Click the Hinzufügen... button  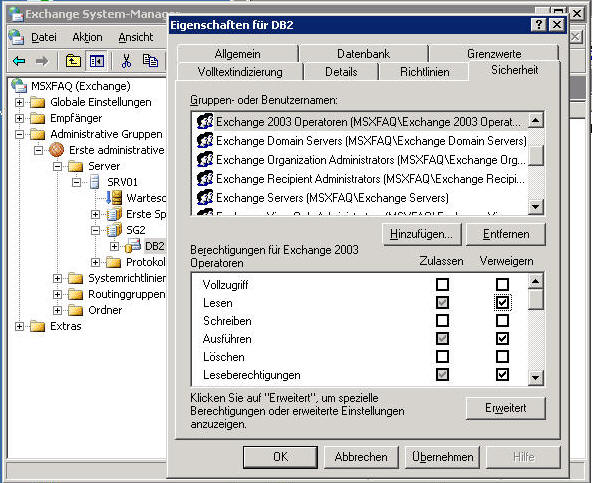click(421, 234)
